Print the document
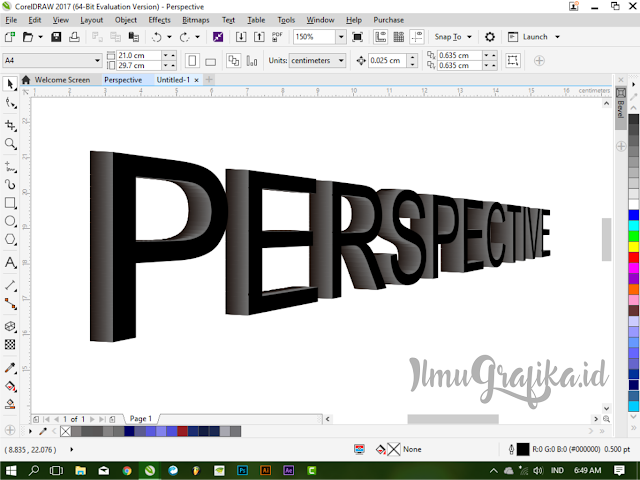Screen dimensions: 640x480 click(74, 37)
